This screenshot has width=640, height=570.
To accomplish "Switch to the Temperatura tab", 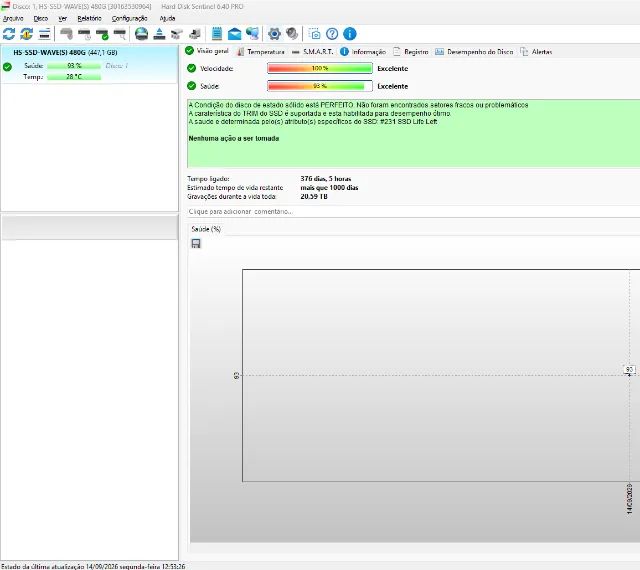I will pyautogui.click(x=261, y=52).
